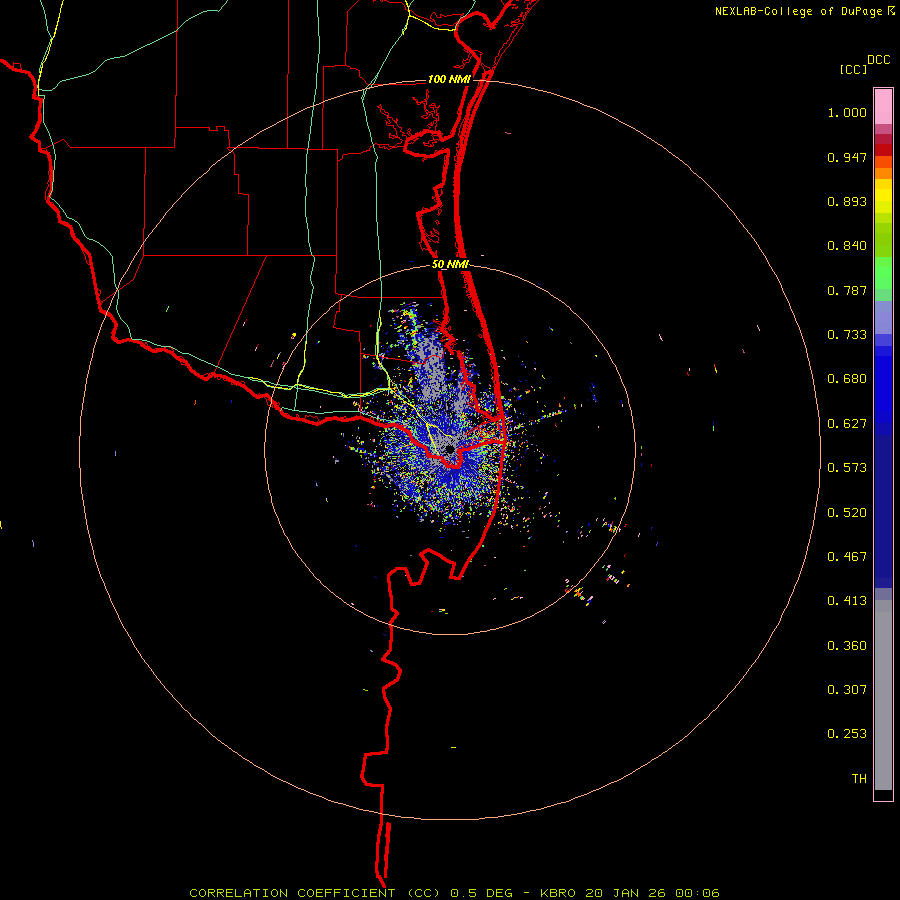Click the 0.467 color scale label
Viewport: 900px width, 900px height.
tap(847, 557)
